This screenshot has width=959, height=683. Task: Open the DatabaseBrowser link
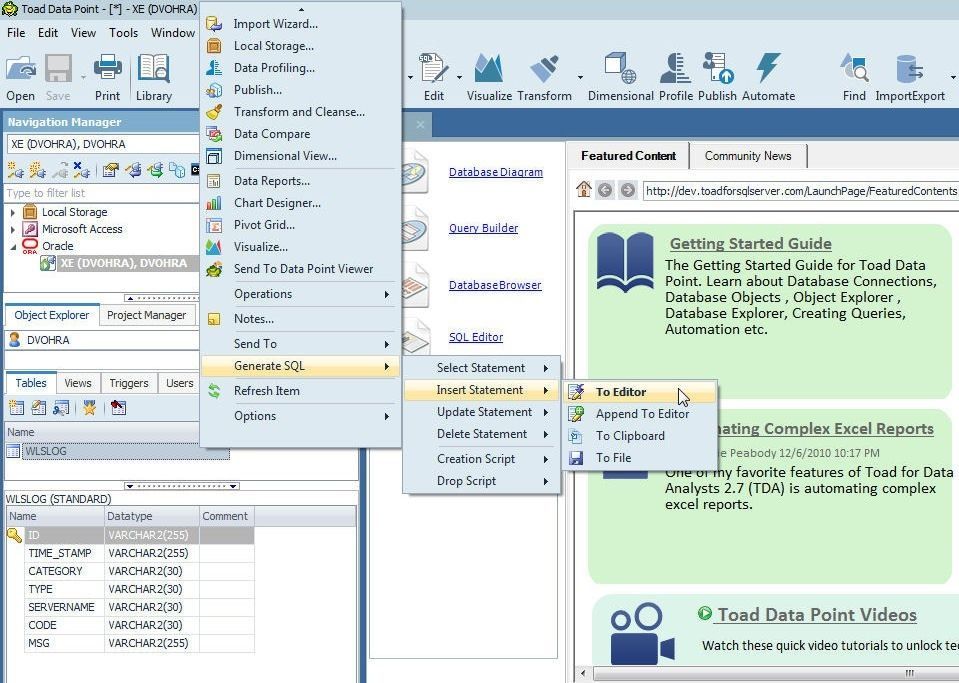pyautogui.click(x=495, y=285)
